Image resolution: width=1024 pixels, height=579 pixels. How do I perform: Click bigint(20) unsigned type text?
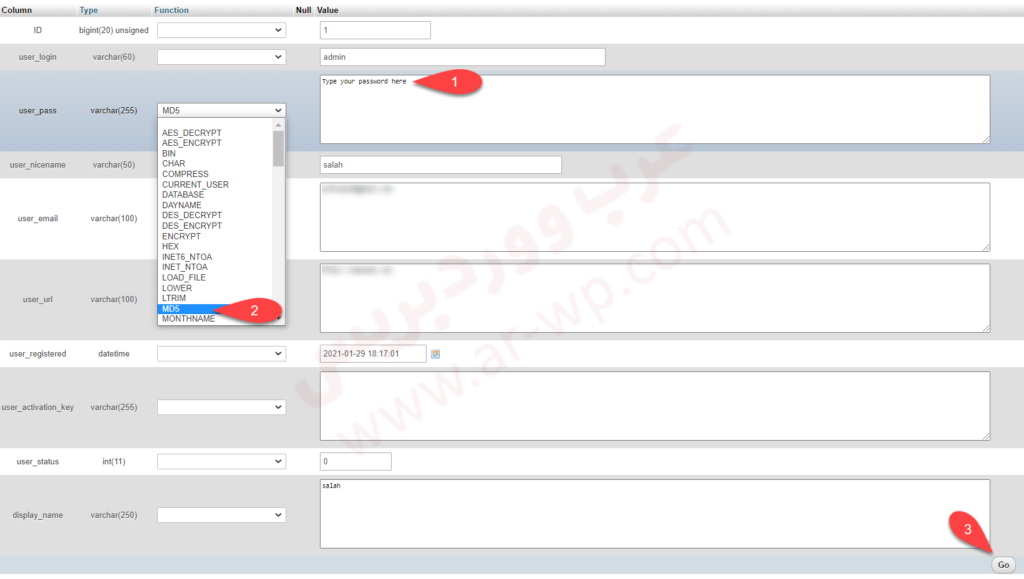point(114,31)
